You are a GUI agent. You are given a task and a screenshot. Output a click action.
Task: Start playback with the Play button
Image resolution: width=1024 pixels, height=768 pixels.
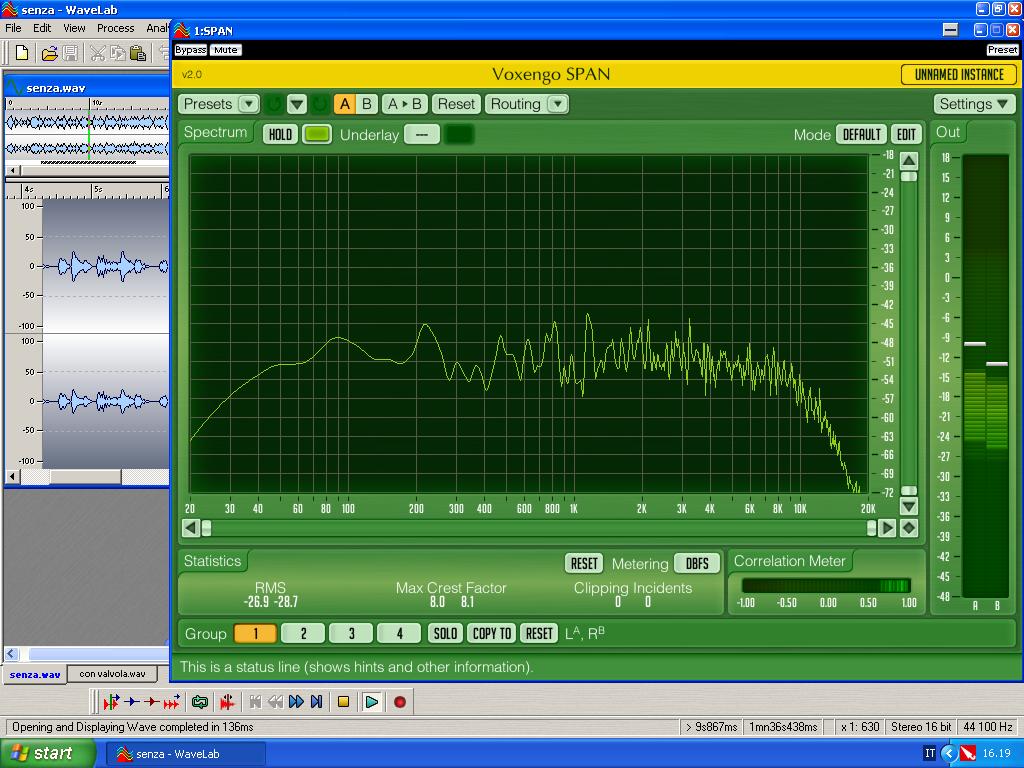(x=372, y=702)
